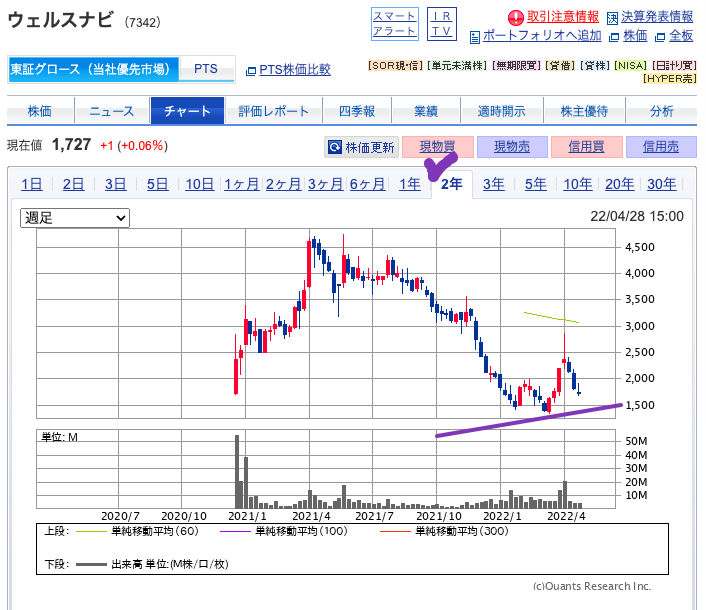Viewport: 706px width, 610px height.
Task: Switch to the ニュース tab
Action: click(112, 111)
